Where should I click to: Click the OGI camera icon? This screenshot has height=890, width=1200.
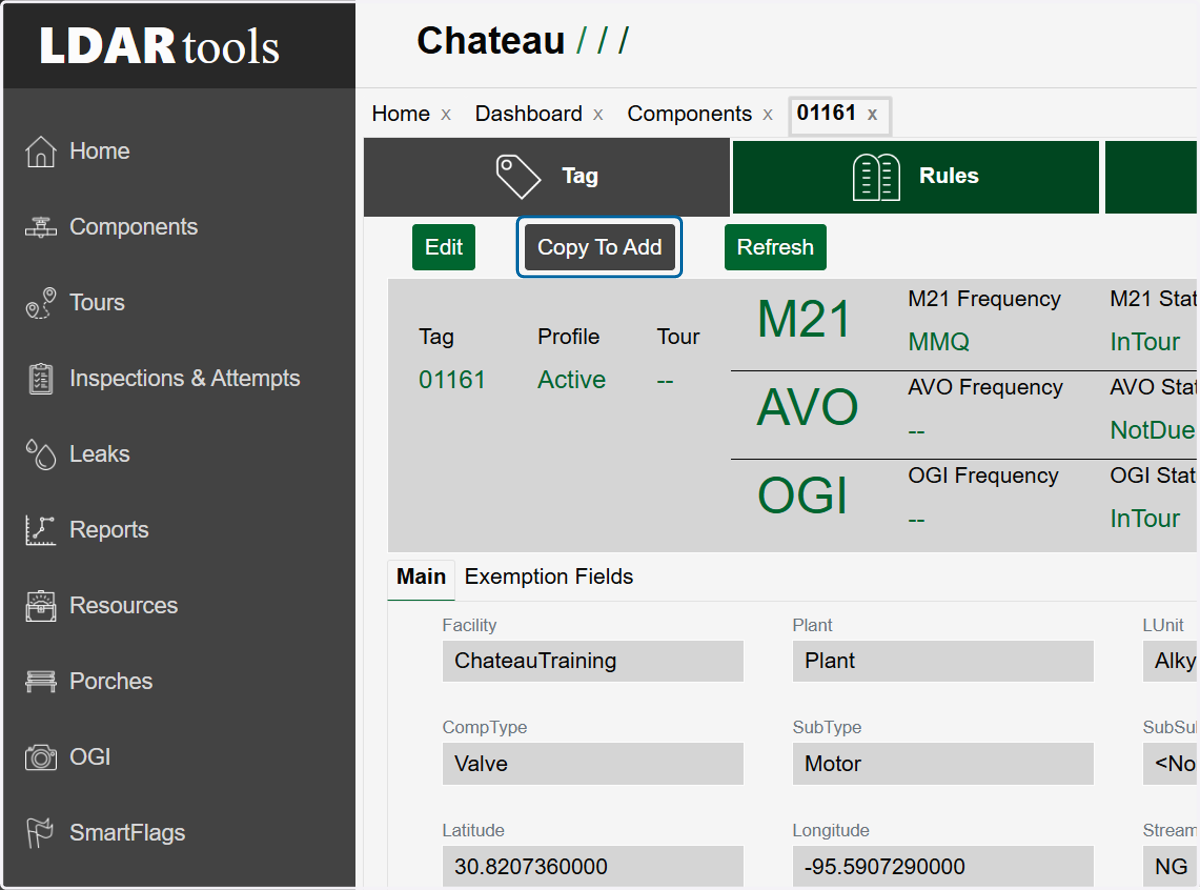pyautogui.click(x=41, y=757)
